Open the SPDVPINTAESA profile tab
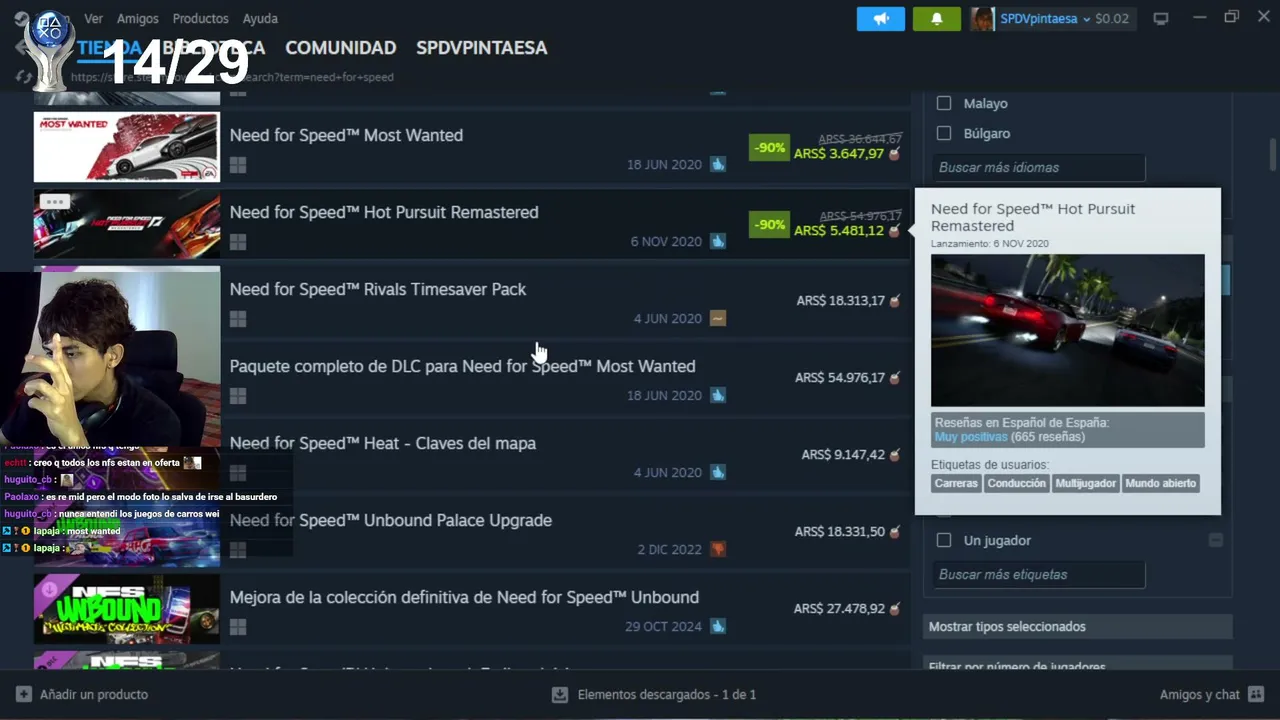 [x=482, y=48]
